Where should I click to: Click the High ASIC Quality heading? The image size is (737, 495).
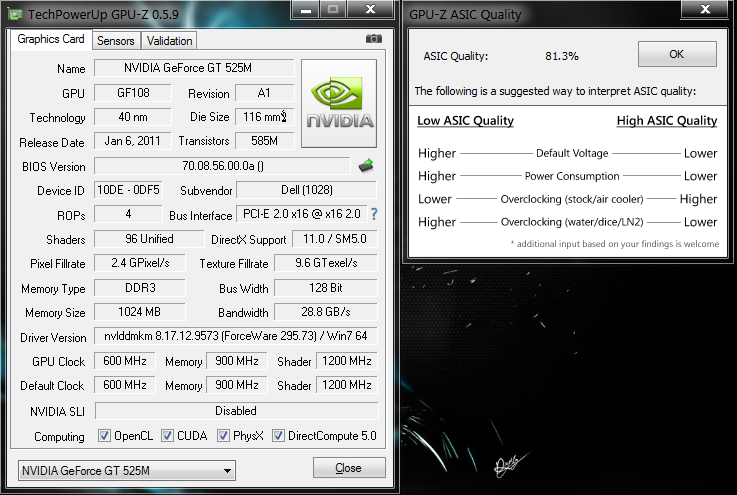pos(666,121)
